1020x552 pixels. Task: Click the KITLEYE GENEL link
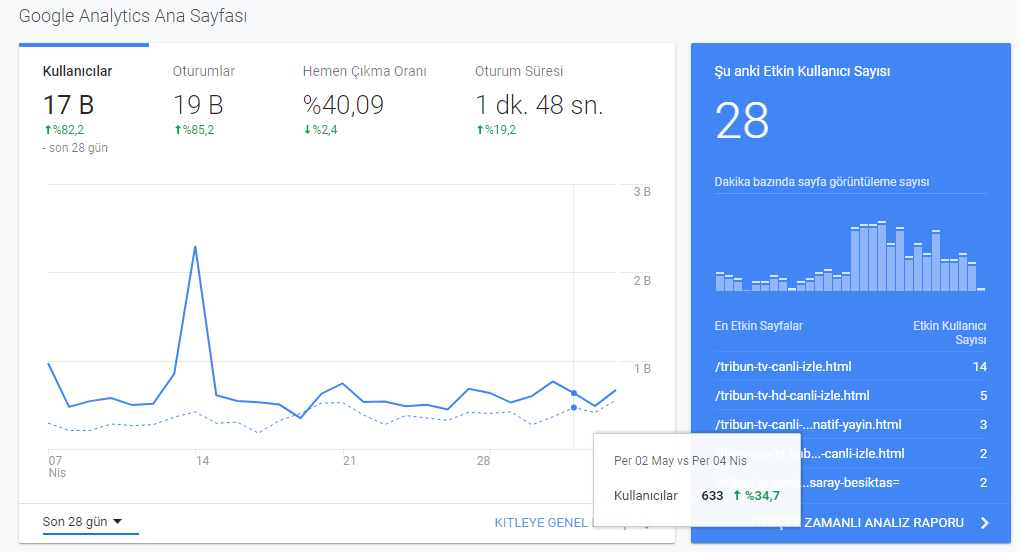pyautogui.click(x=541, y=523)
